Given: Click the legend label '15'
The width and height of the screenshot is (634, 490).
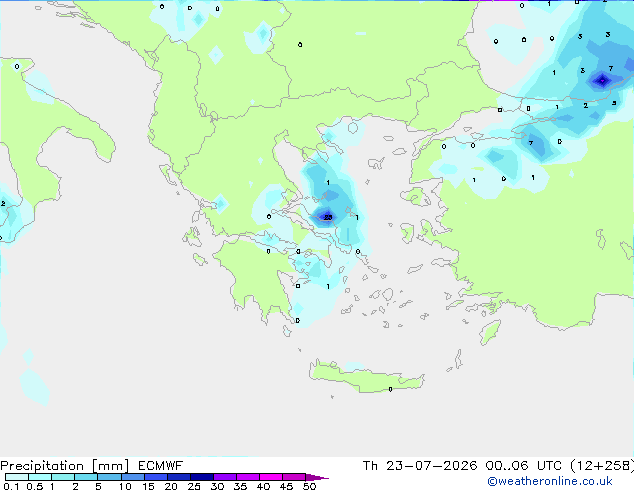Looking at the screenshot, I should pyautogui.click(x=148, y=486).
